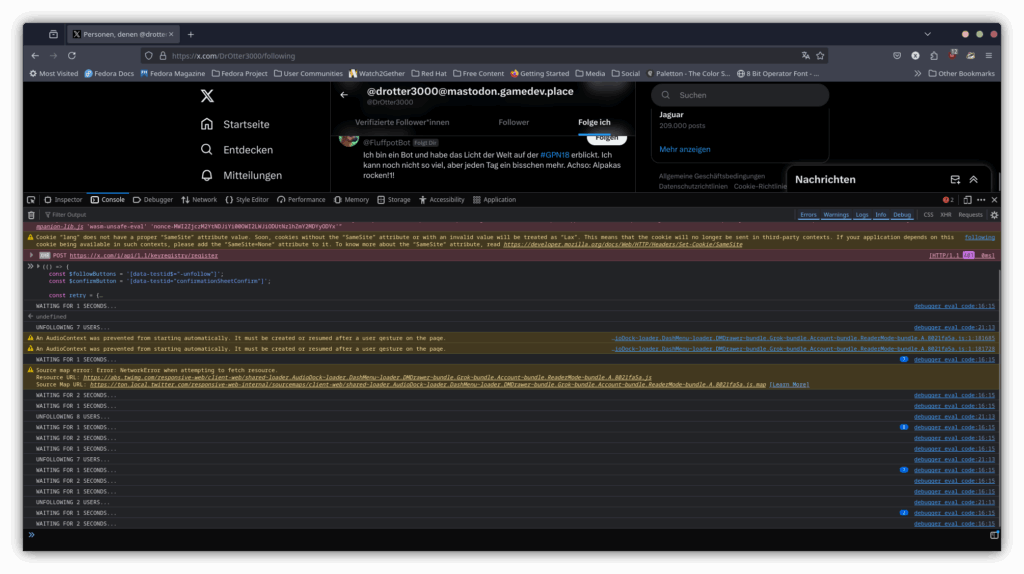This screenshot has width=1024, height=574.
Task: Open Entdecken explore page
Action: point(236,150)
